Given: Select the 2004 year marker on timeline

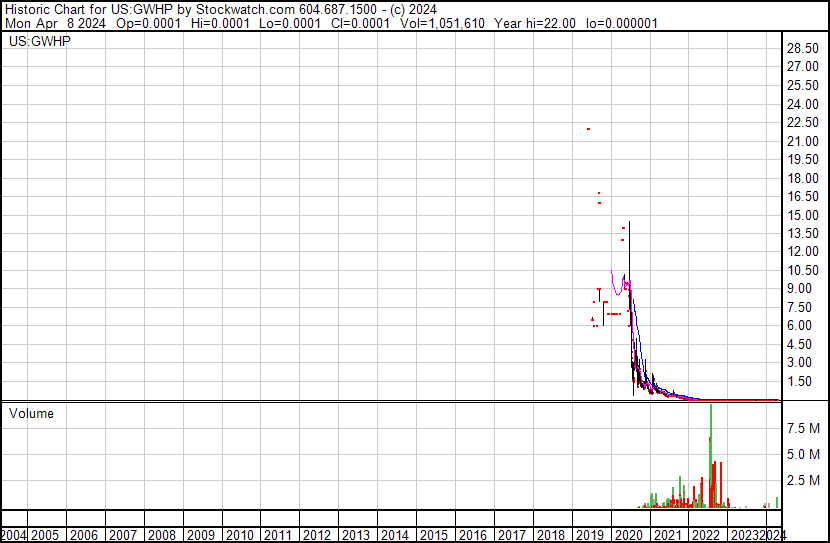Looking at the screenshot, I should pos(13,535).
